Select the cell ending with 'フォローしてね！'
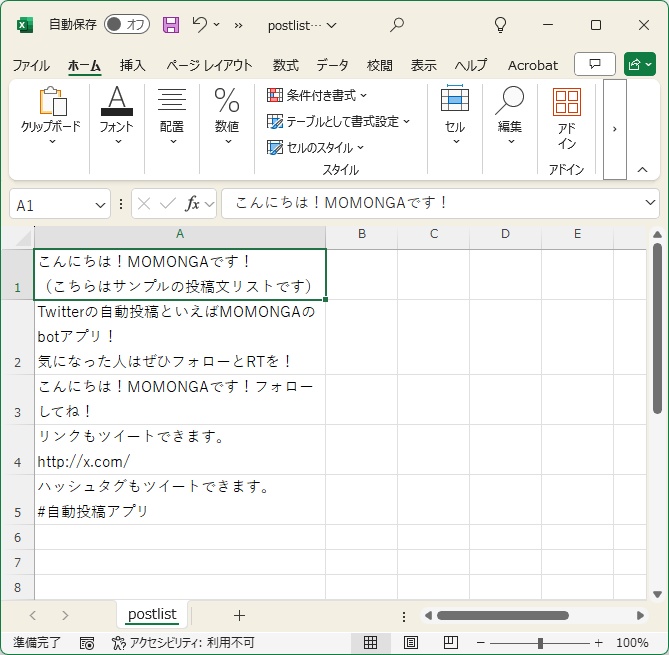Screen dimensions: 669x655 pyautogui.click(x=180, y=399)
